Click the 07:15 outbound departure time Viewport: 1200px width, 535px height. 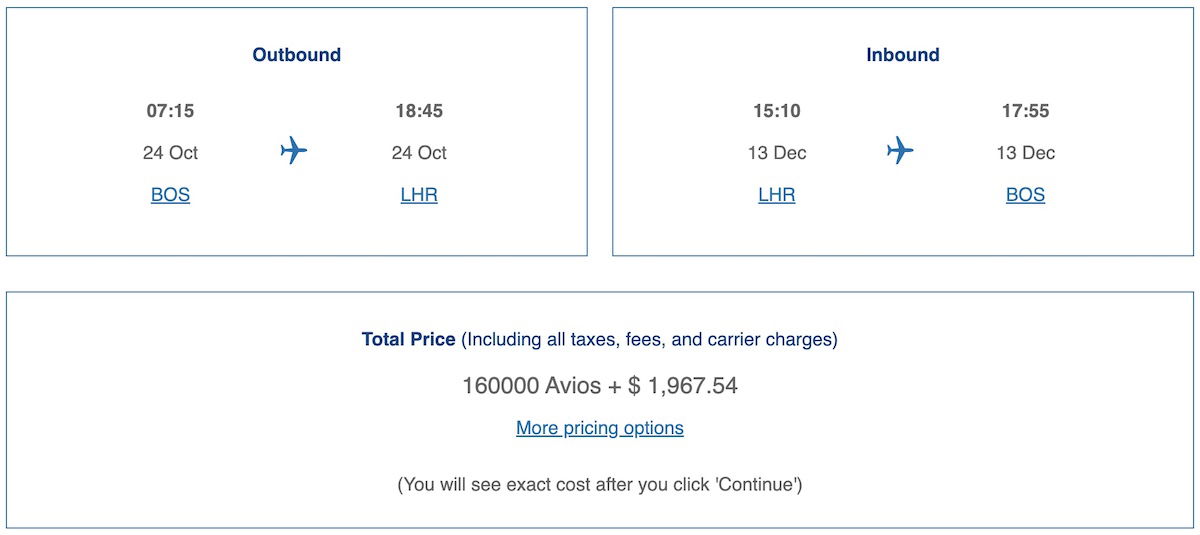(x=170, y=111)
